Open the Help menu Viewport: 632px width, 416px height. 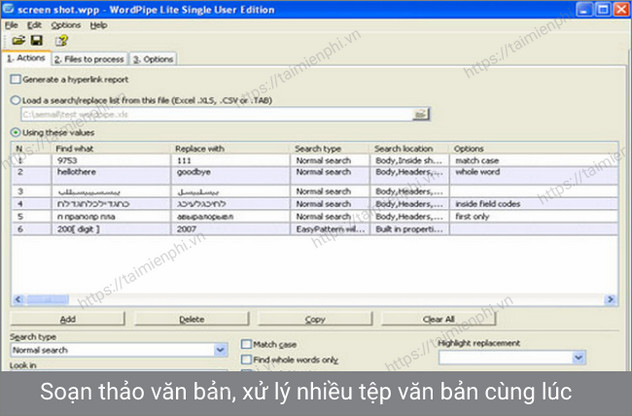point(98,25)
